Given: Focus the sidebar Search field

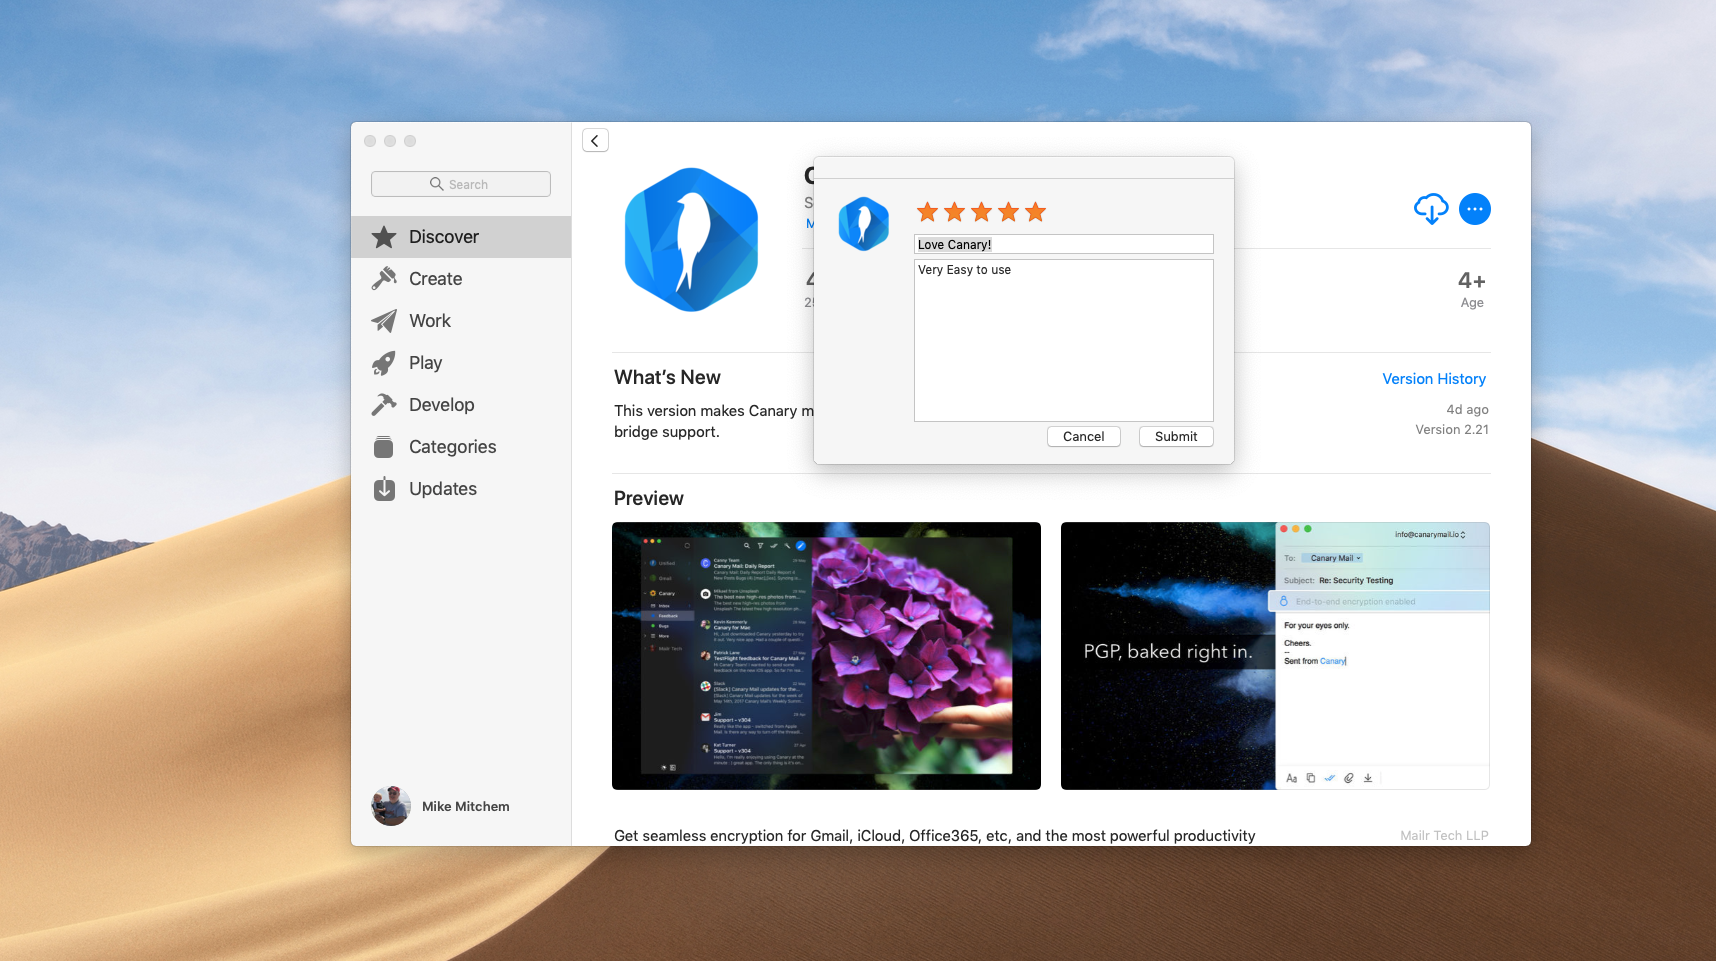Looking at the screenshot, I should click(461, 184).
